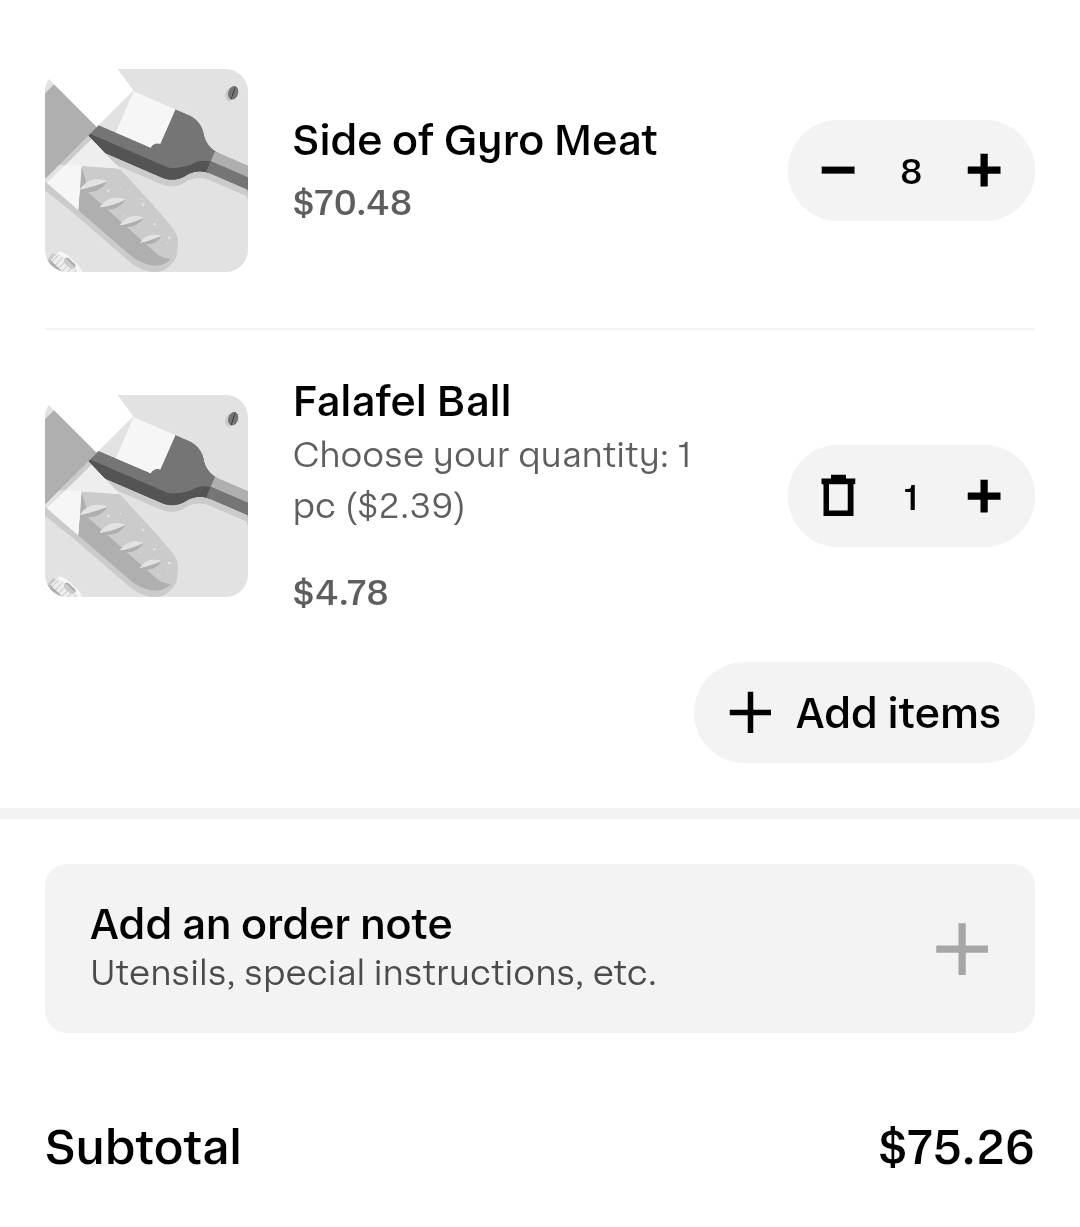Decrease Side of Gyro Meat quantity

coord(838,171)
